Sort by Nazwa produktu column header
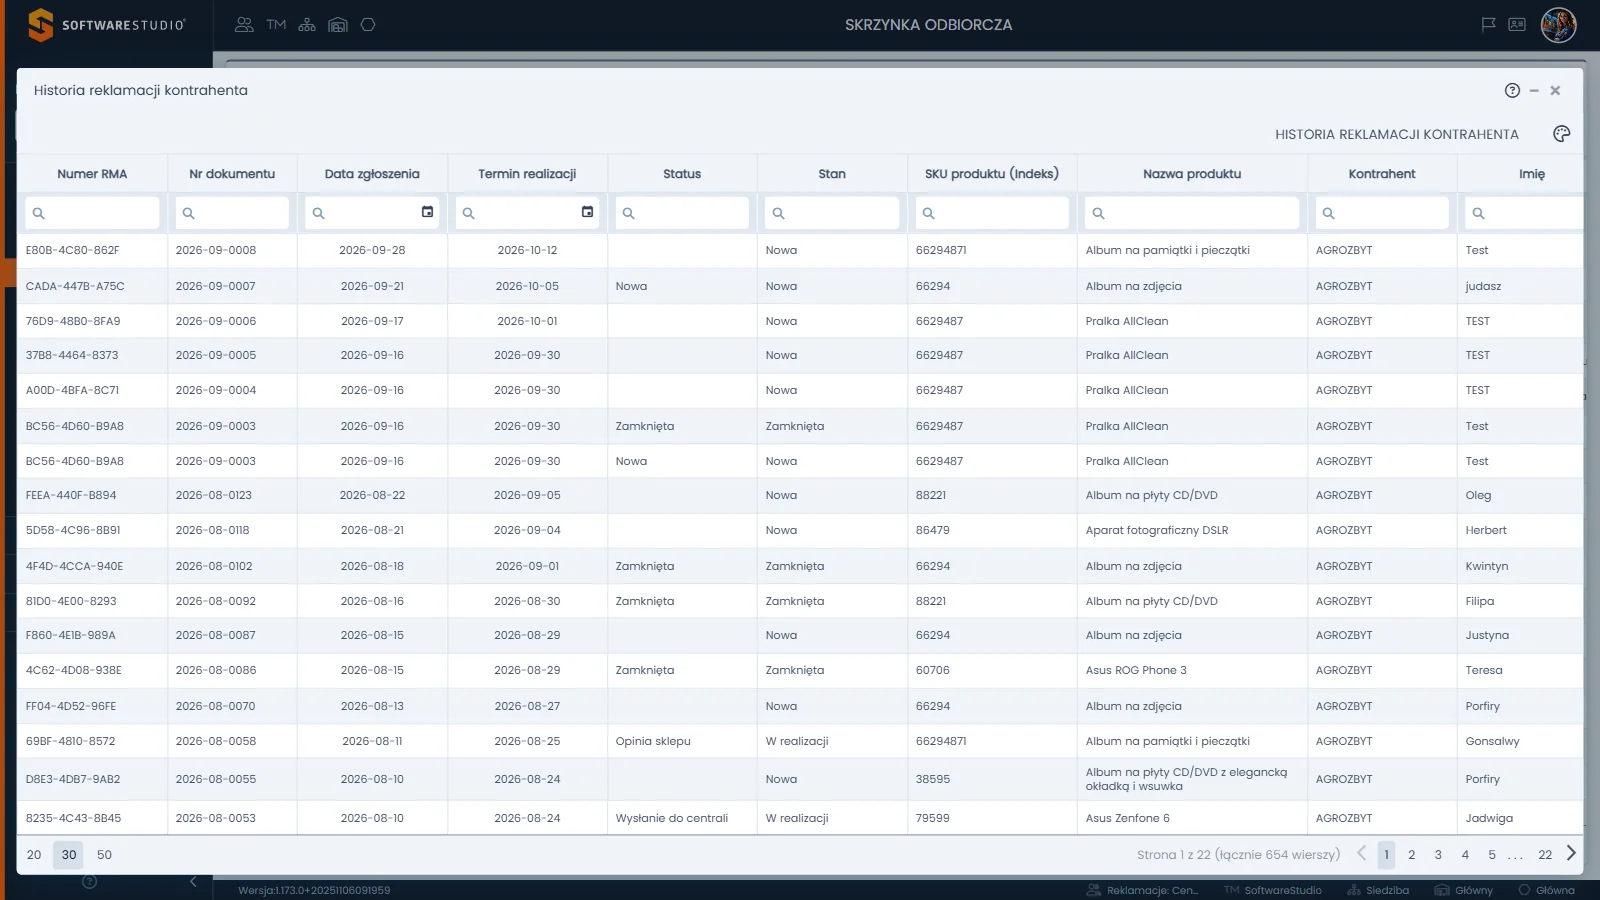The width and height of the screenshot is (1600, 900). [1192, 174]
